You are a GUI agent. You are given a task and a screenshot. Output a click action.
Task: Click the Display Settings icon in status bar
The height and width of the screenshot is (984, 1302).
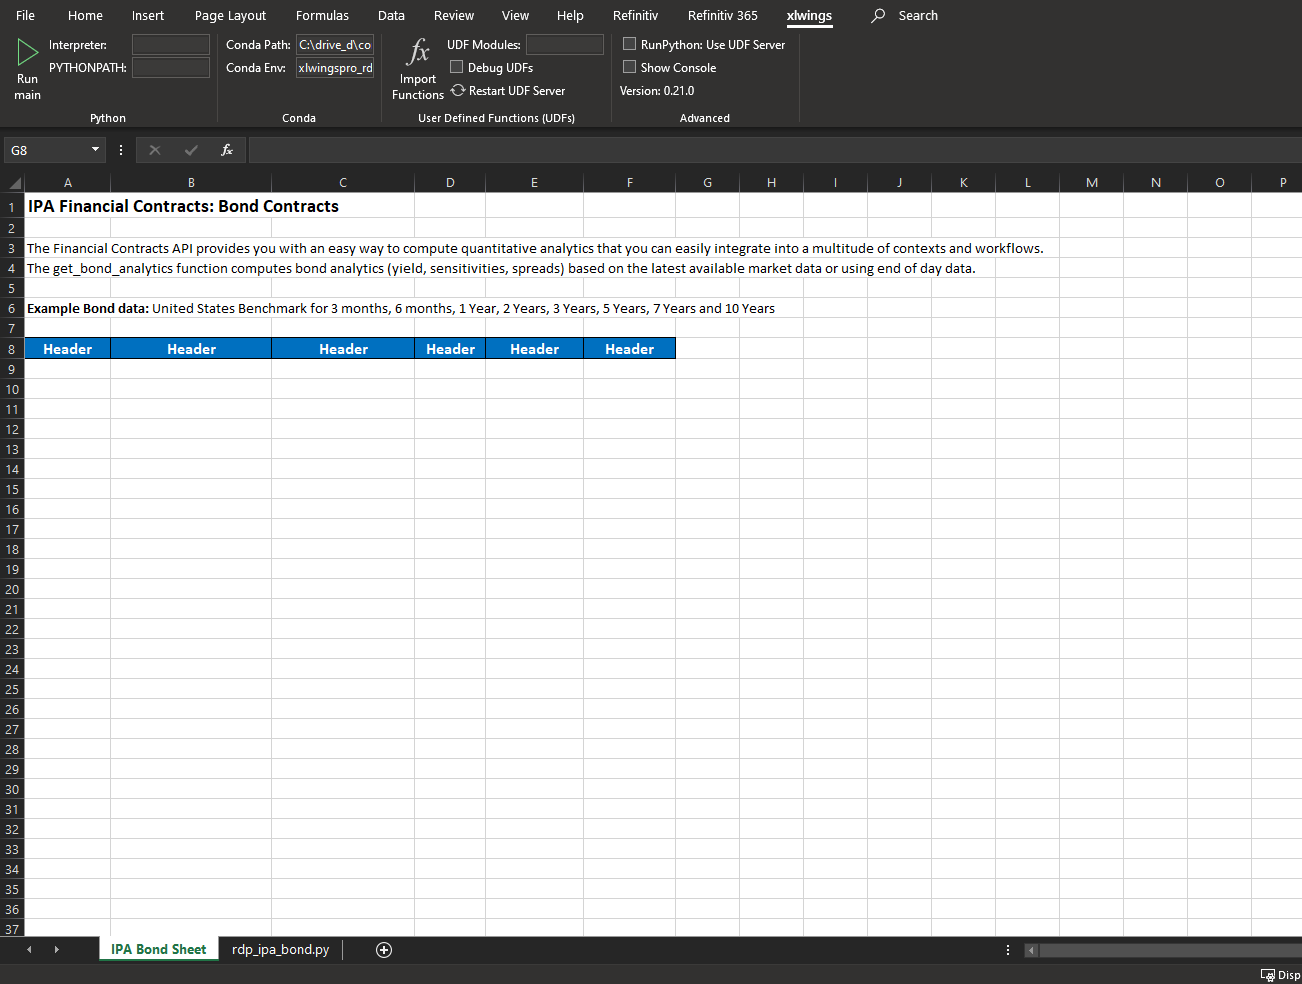(x=1268, y=975)
